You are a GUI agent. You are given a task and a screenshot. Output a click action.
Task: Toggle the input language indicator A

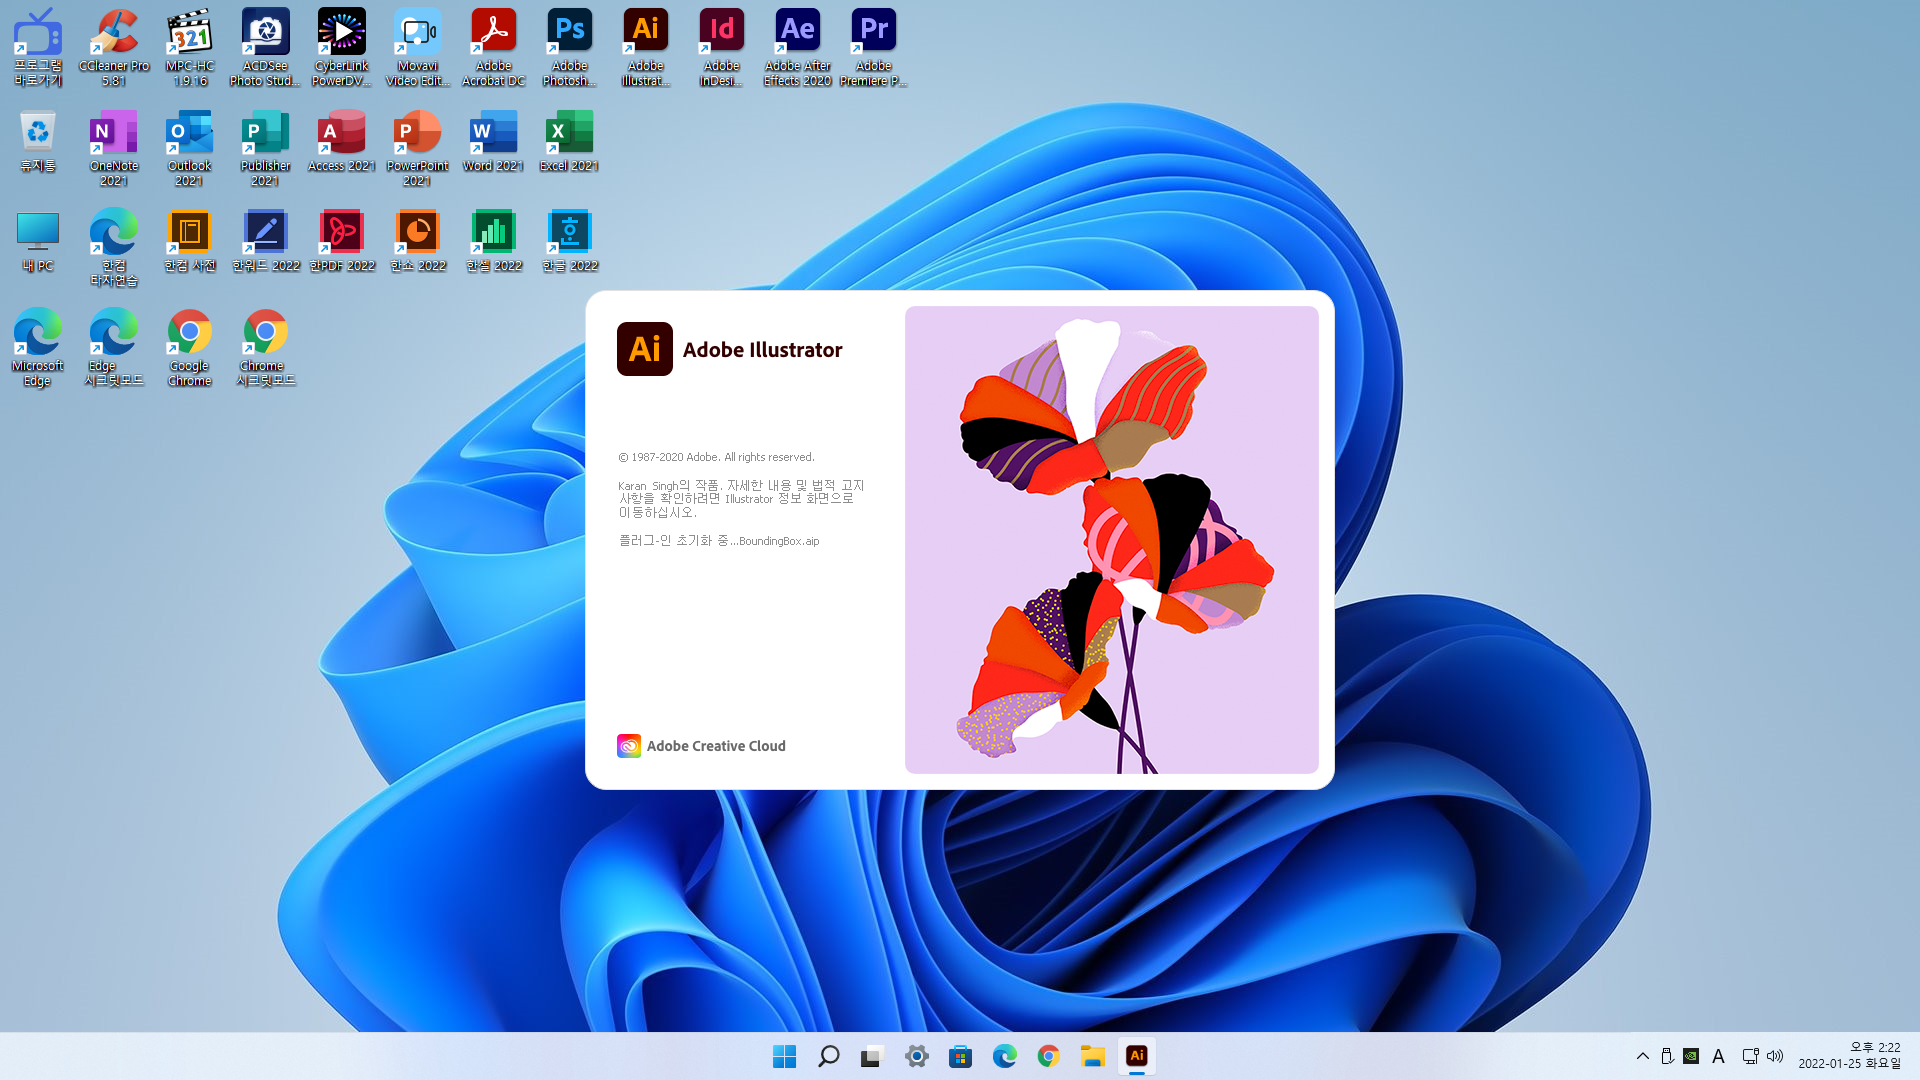click(x=1718, y=1056)
